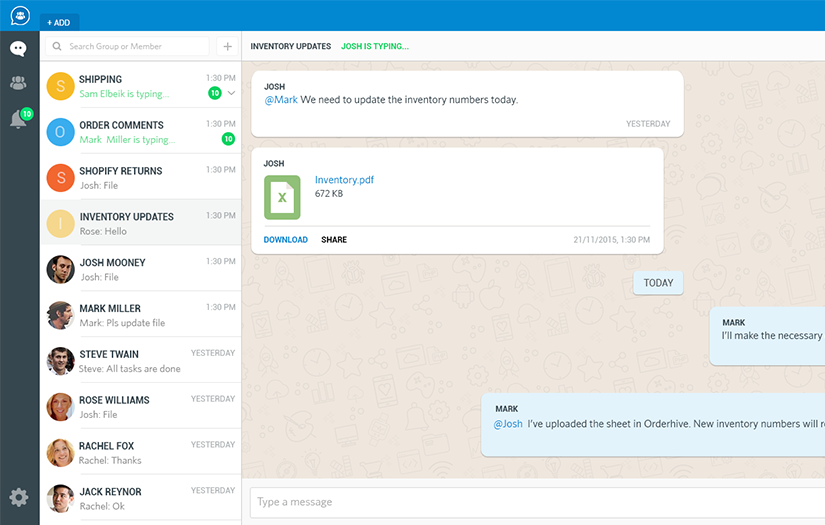The image size is (825, 525).
Task: Select the Shopify Returns conversation
Action: tap(140, 178)
